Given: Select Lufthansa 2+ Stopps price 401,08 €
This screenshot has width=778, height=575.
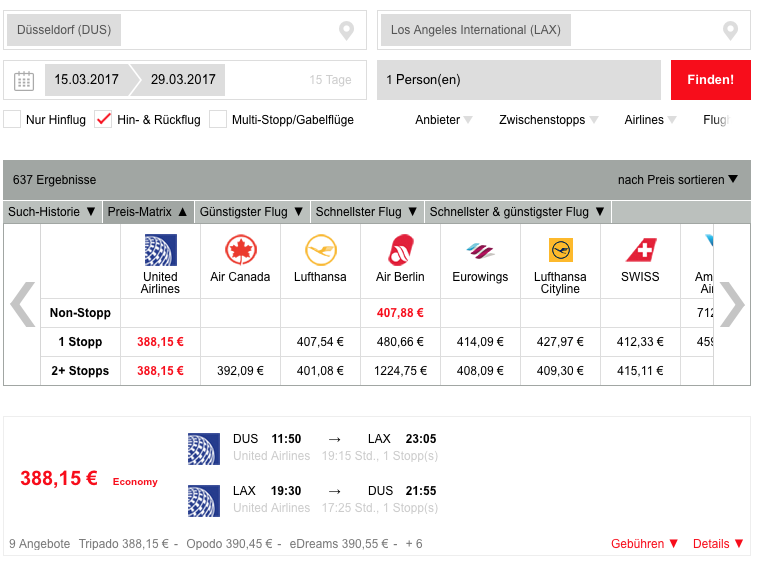Looking at the screenshot, I should click(321, 371).
